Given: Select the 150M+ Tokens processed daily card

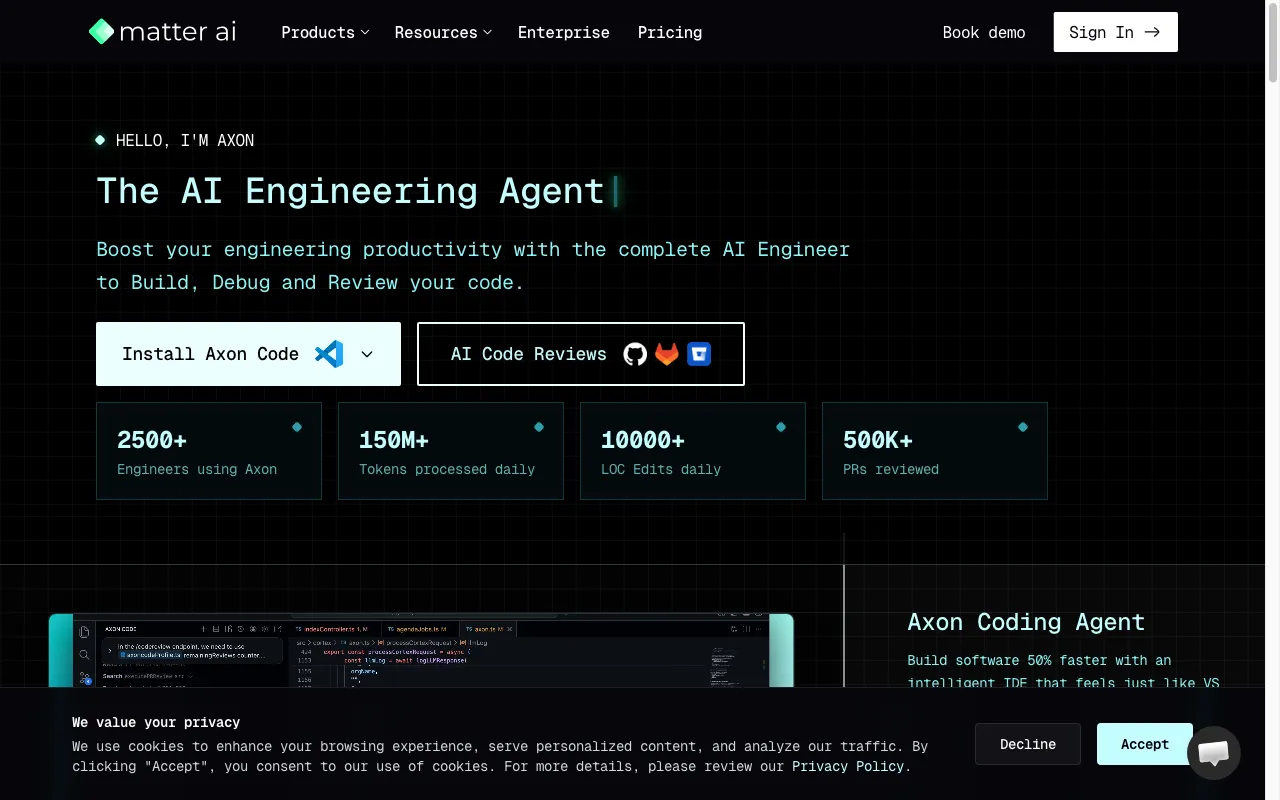Looking at the screenshot, I should [x=451, y=451].
